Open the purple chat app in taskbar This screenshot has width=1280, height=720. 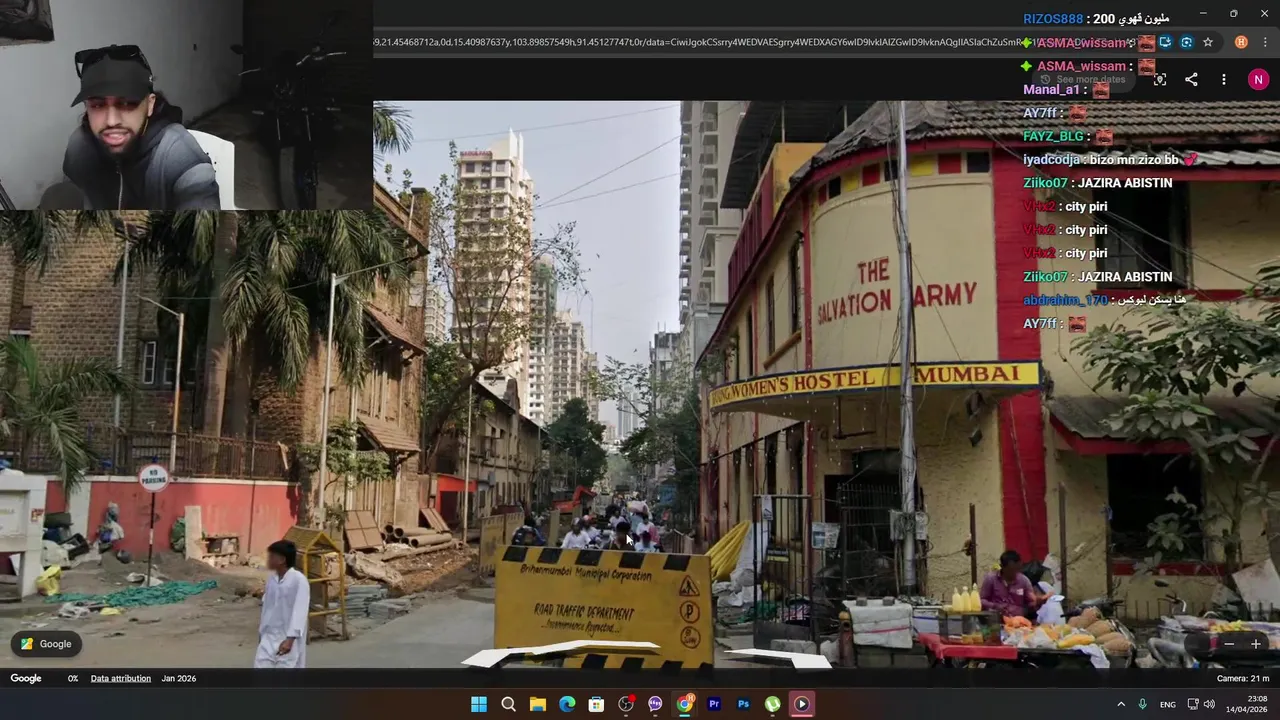pyautogui.click(x=655, y=704)
